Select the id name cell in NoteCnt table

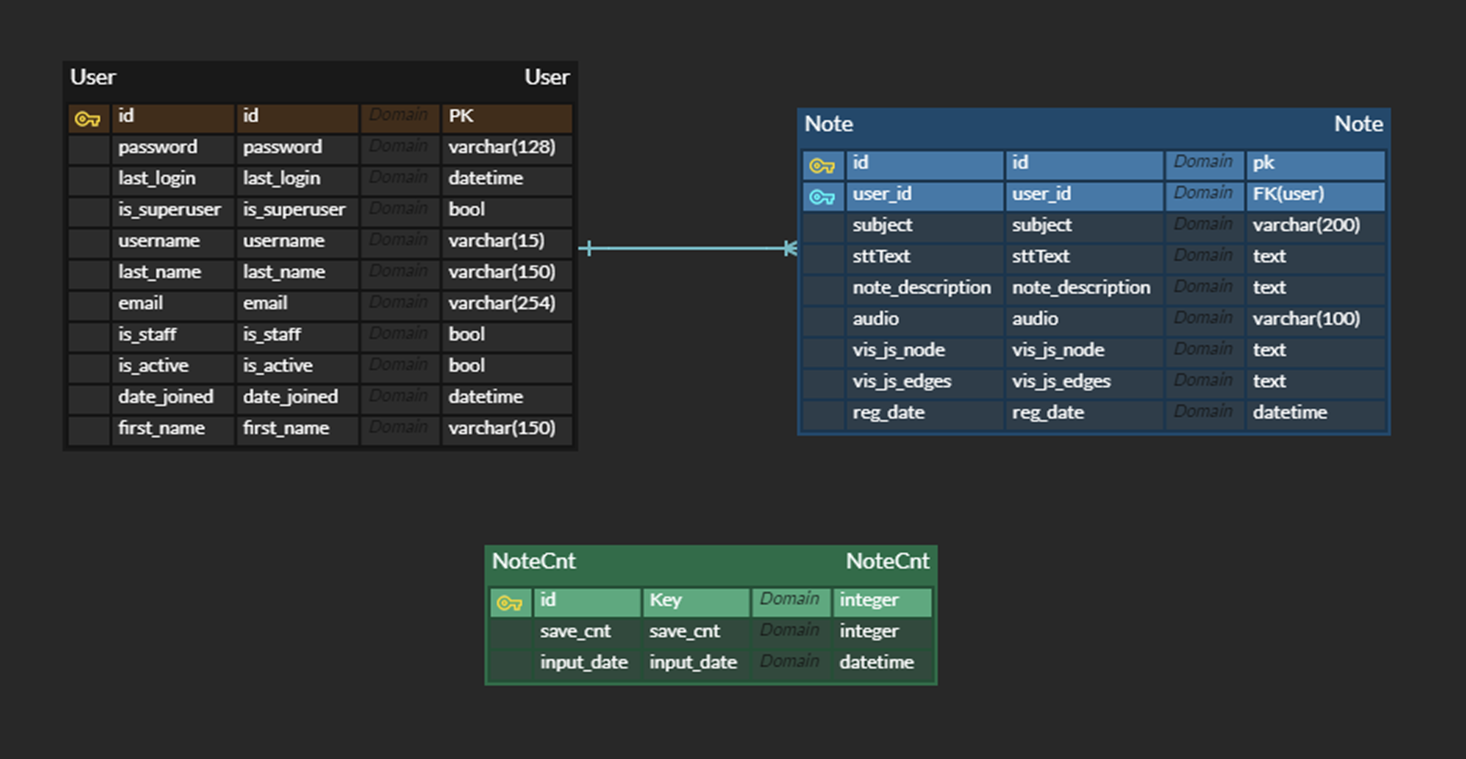[x=587, y=601]
